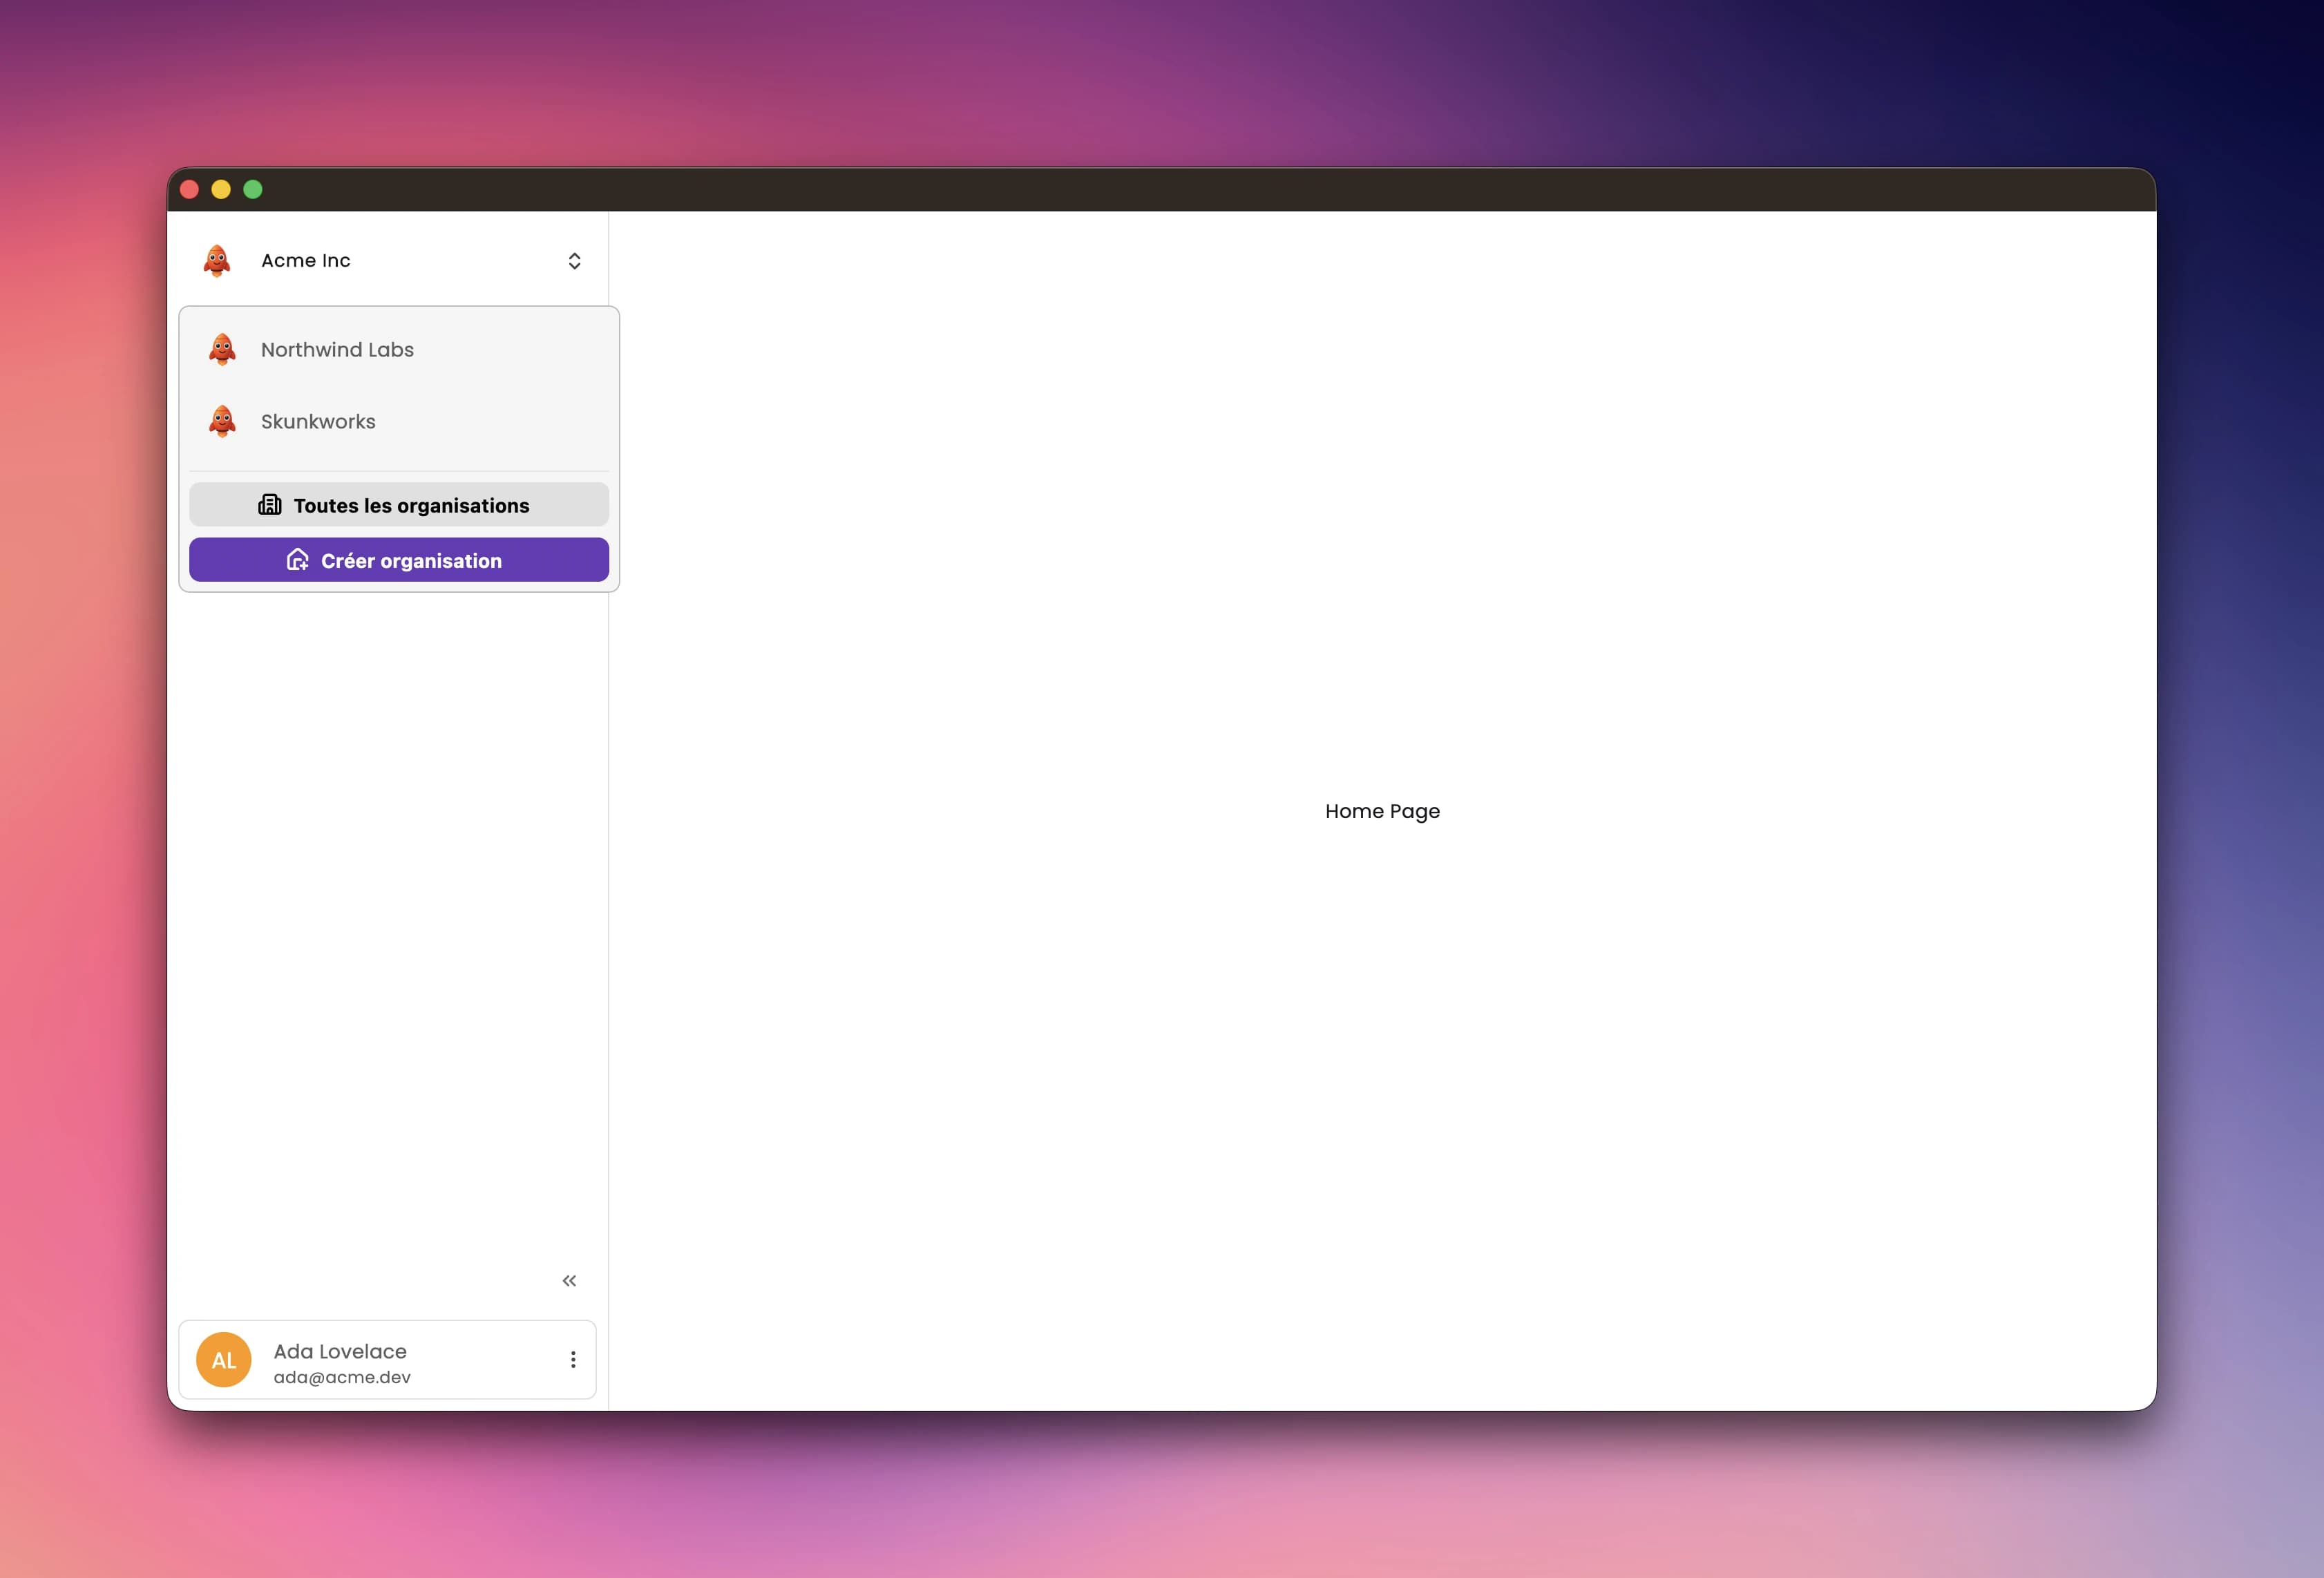Click the Acme Inc rocket logo
The height and width of the screenshot is (1578, 2324).
point(217,260)
